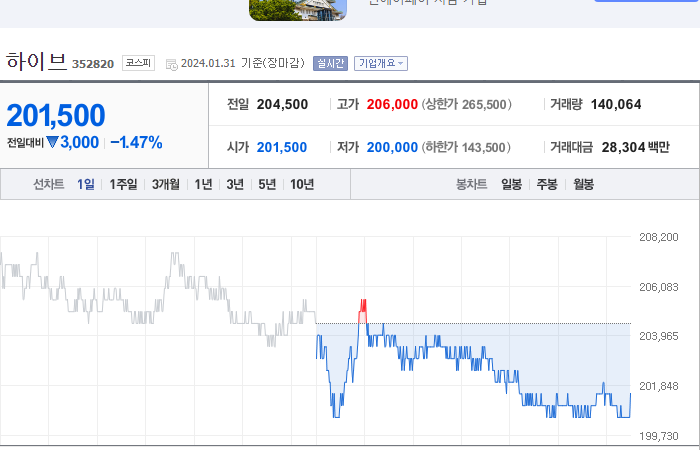The height and width of the screenshot is (450, 700).
Task: Click the 코스피 market badge
Action: tap(138, 63)
